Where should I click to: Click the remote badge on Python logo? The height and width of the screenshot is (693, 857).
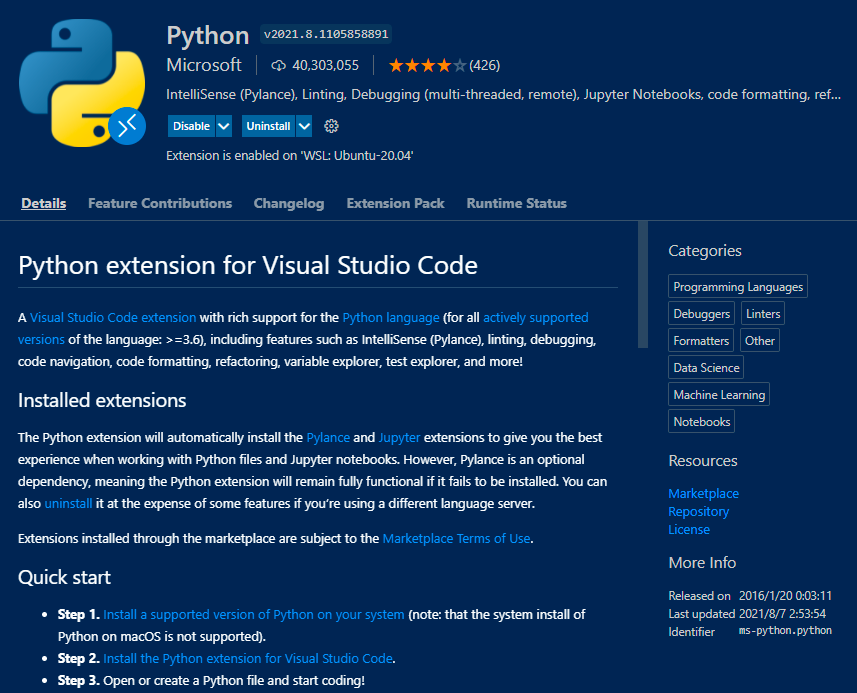pyautogui.click(x=128, y=126)
